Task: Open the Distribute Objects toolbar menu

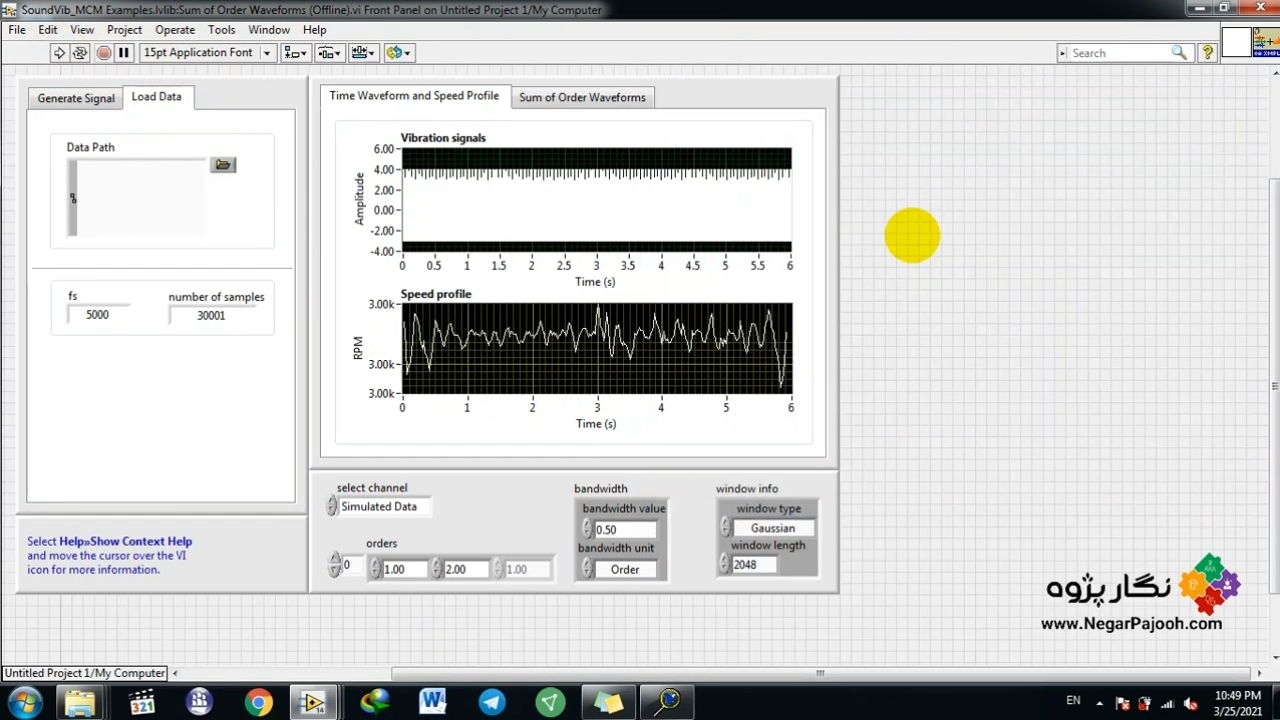Action: [329, 53]
